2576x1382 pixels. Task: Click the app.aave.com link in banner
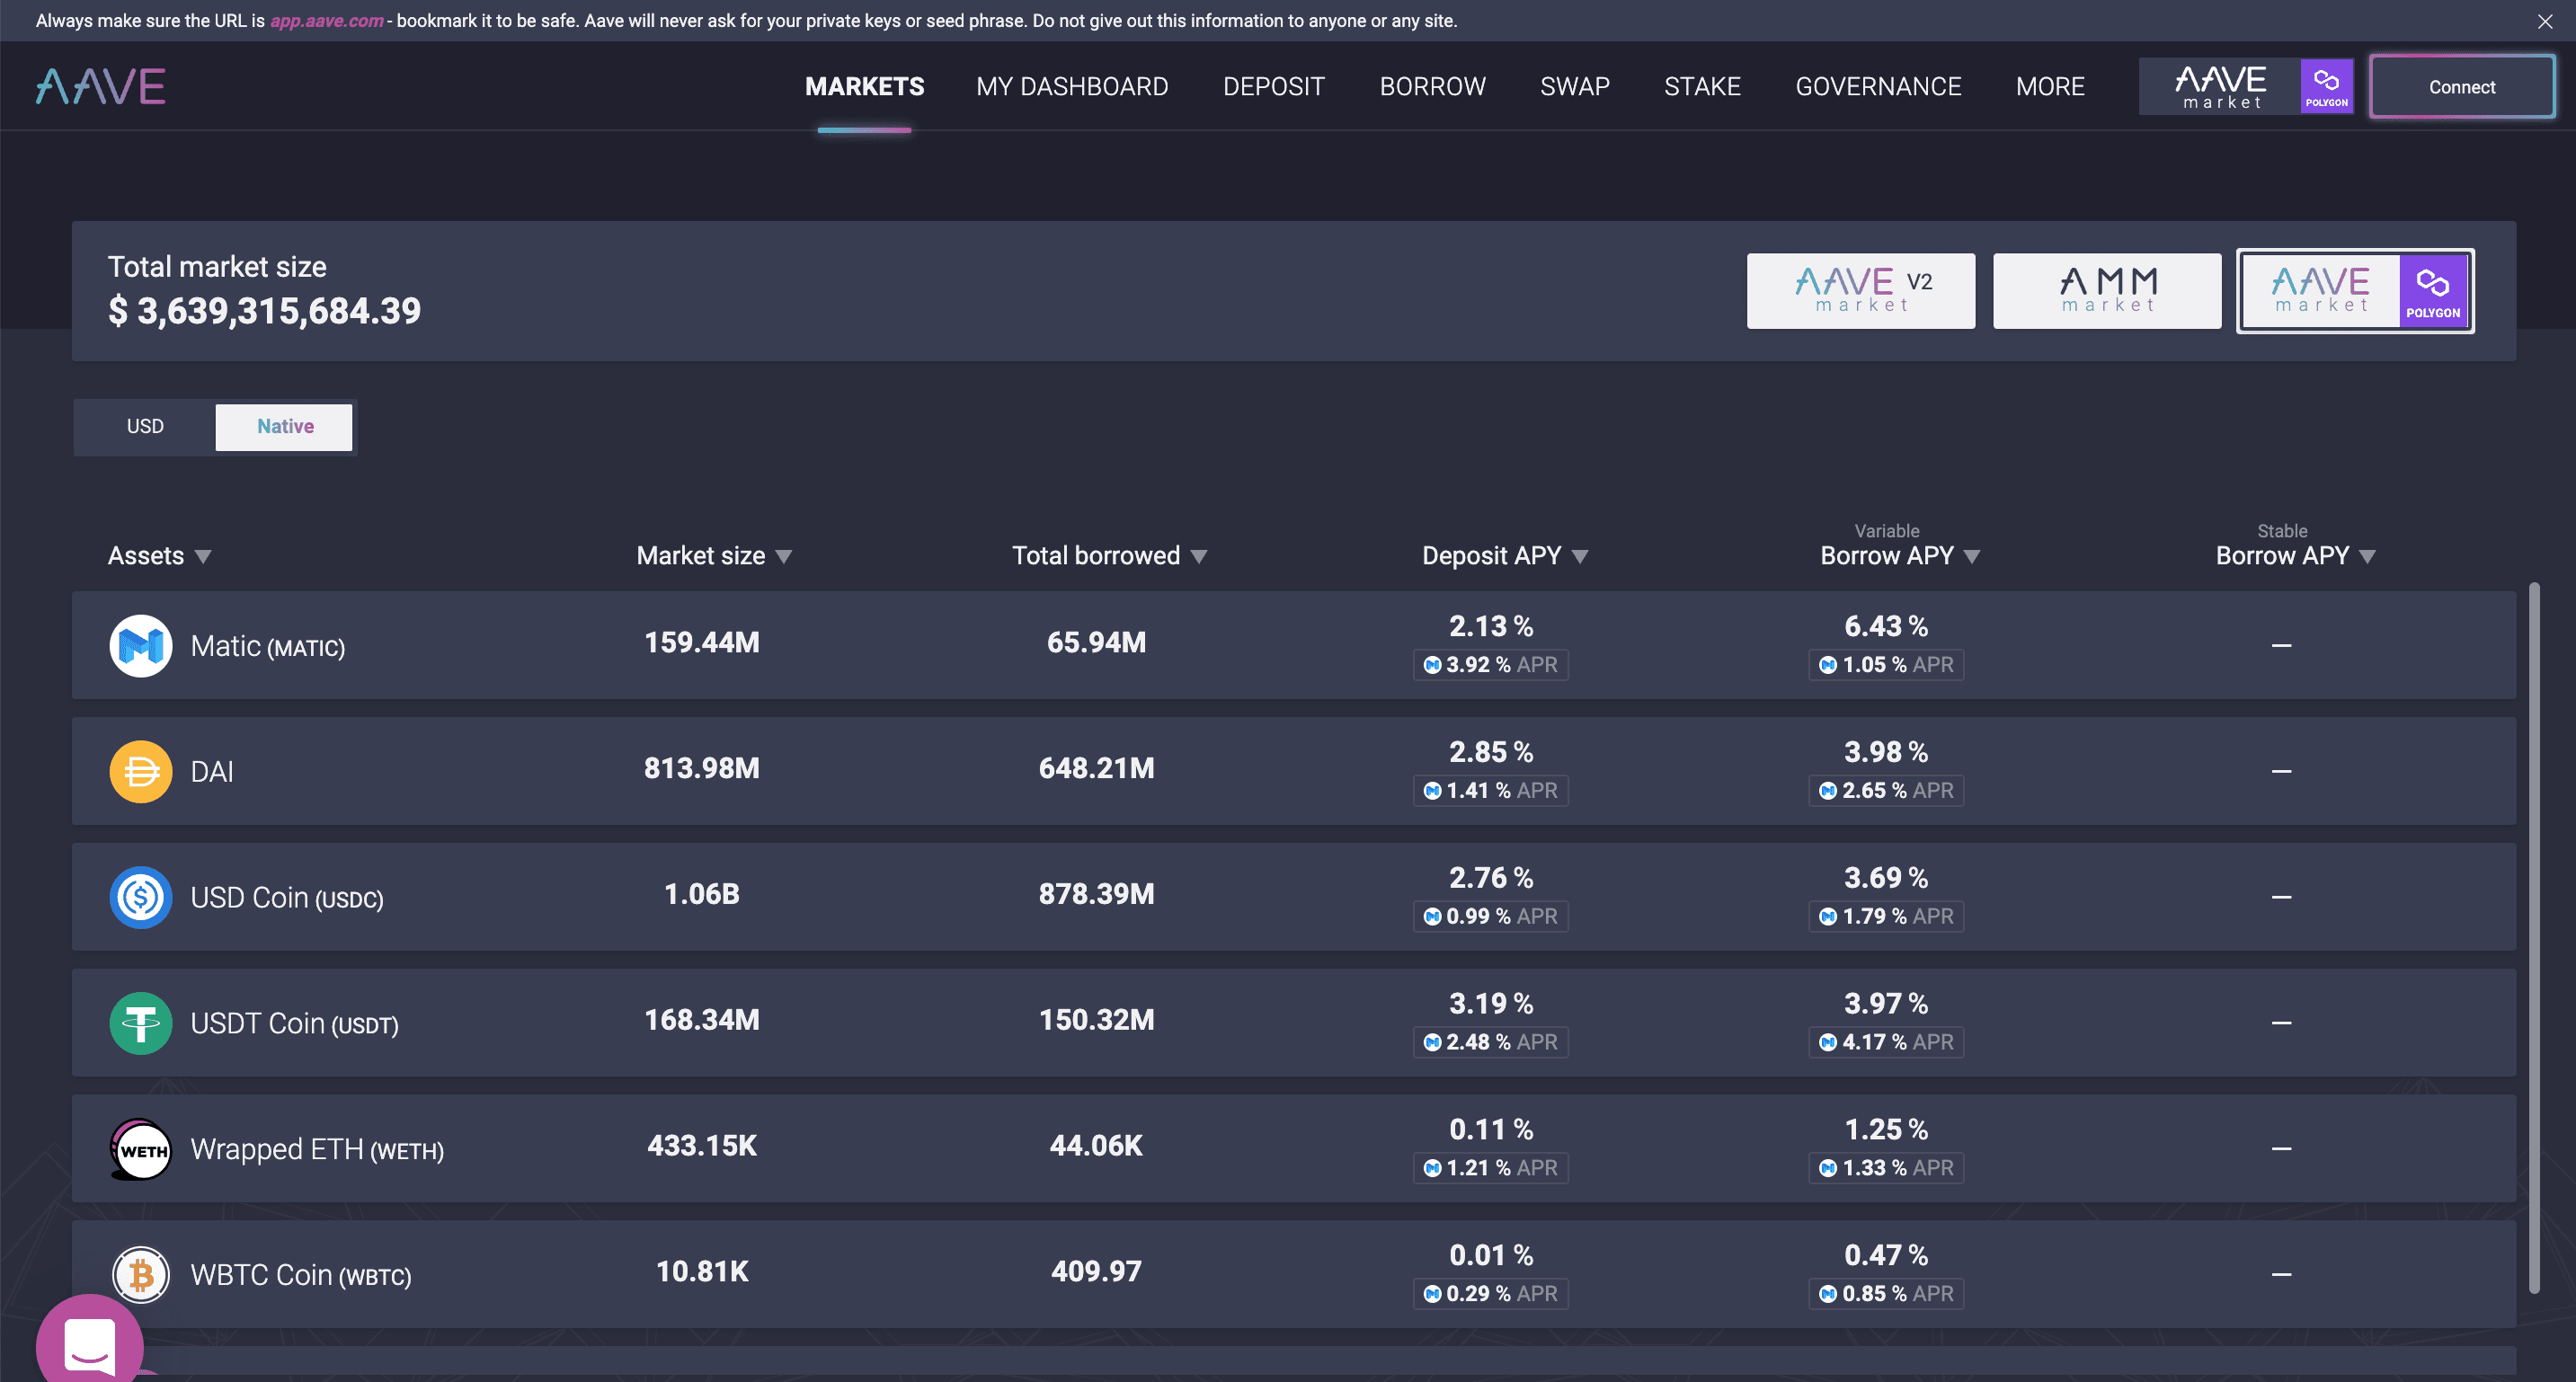327,21
